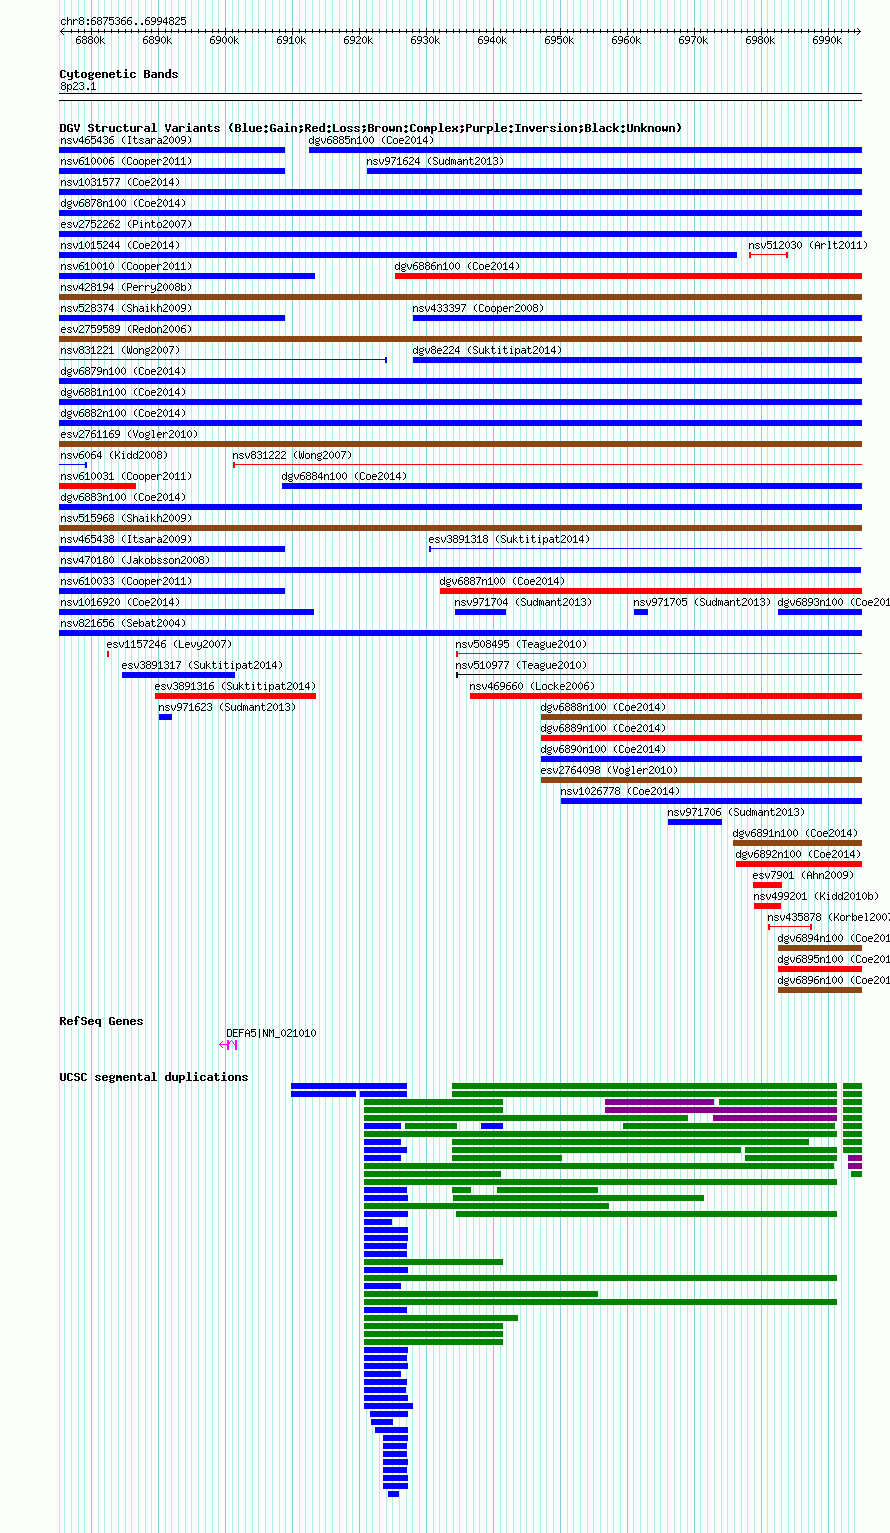The height and width of the screenshot is (1533, 890).
Task: Open variant nsv465436 (Itsara2009)
Action: (x=126, y=140)
